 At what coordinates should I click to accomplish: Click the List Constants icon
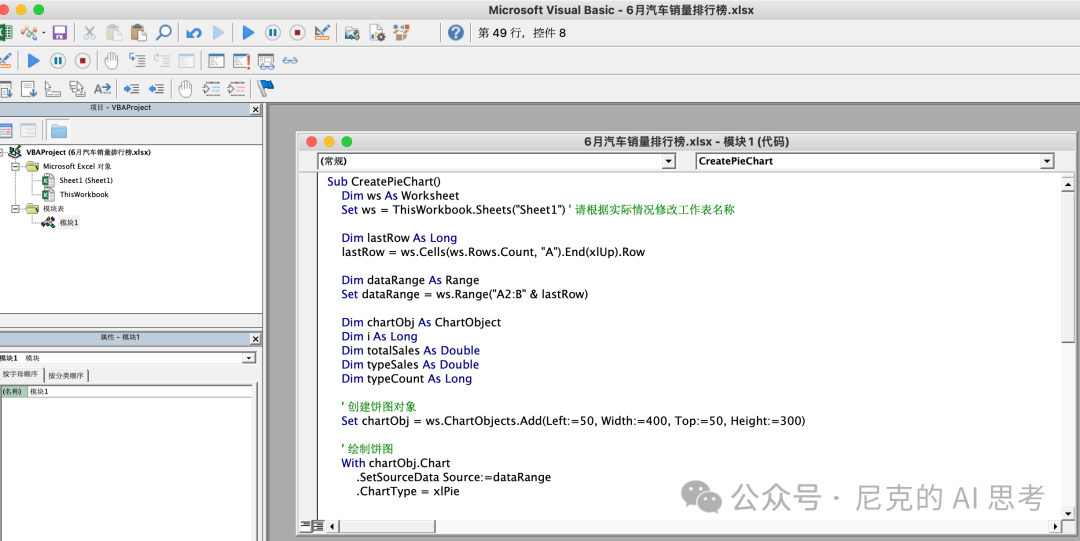[28, 88]
